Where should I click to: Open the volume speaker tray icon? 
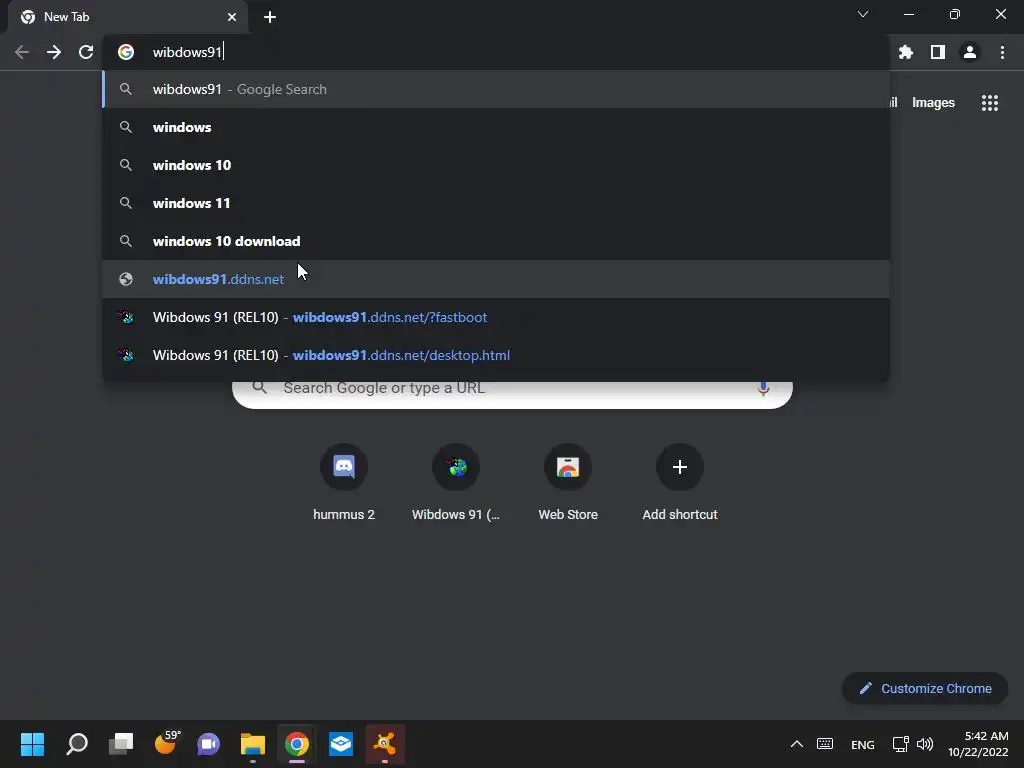point(925,744)
